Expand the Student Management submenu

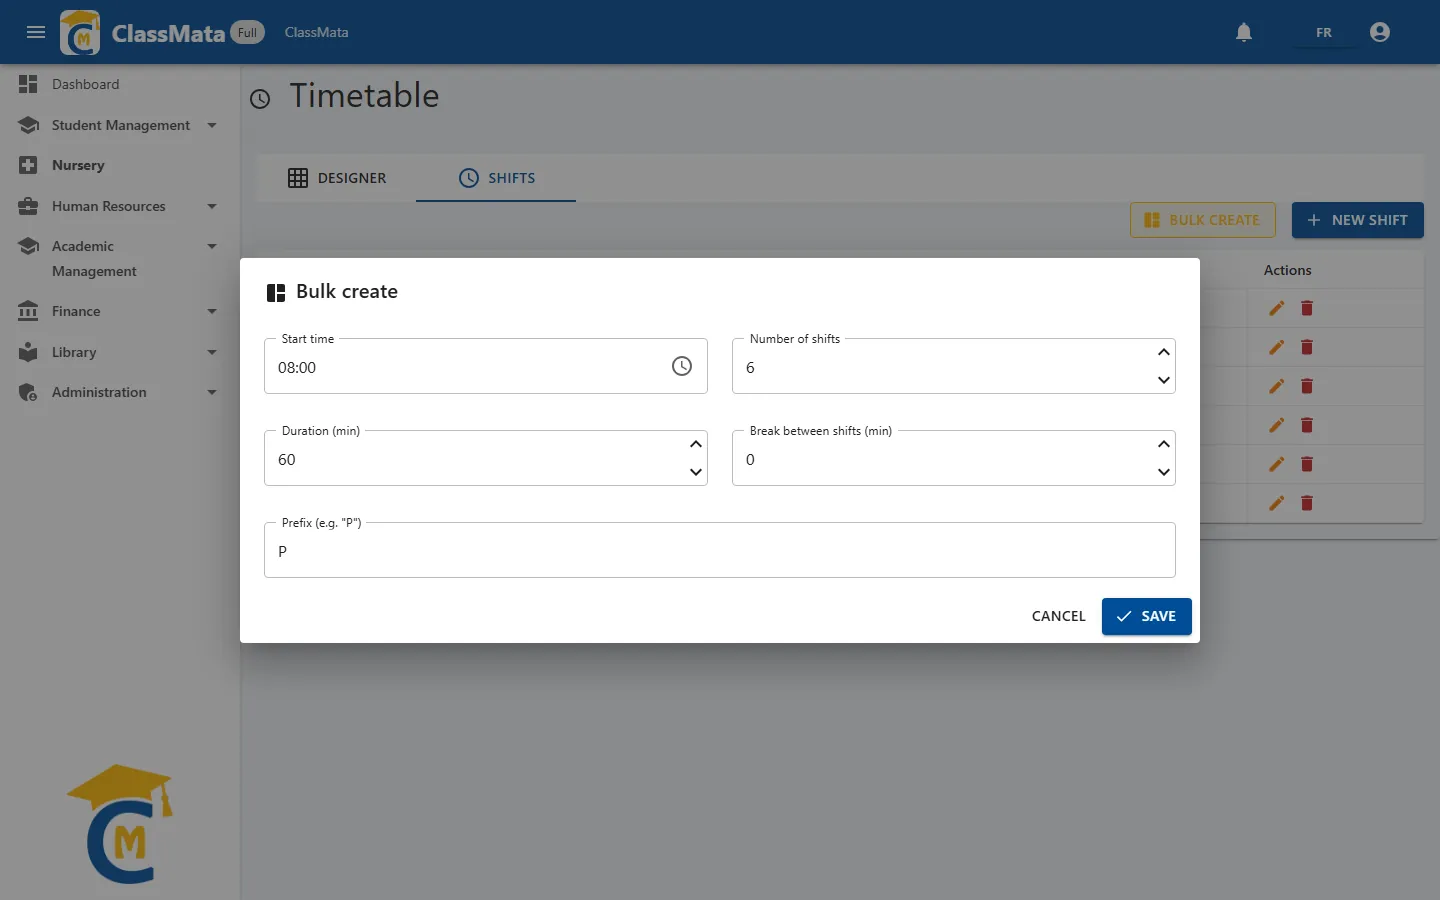click(212, 125)
